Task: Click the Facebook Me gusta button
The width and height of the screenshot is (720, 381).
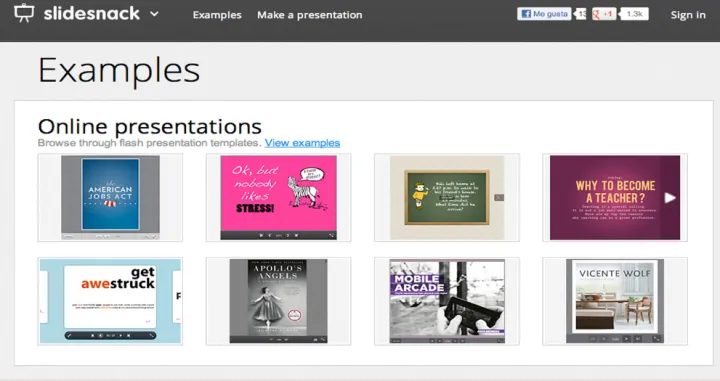Action: pyautogui.click(x=544, y=14)
